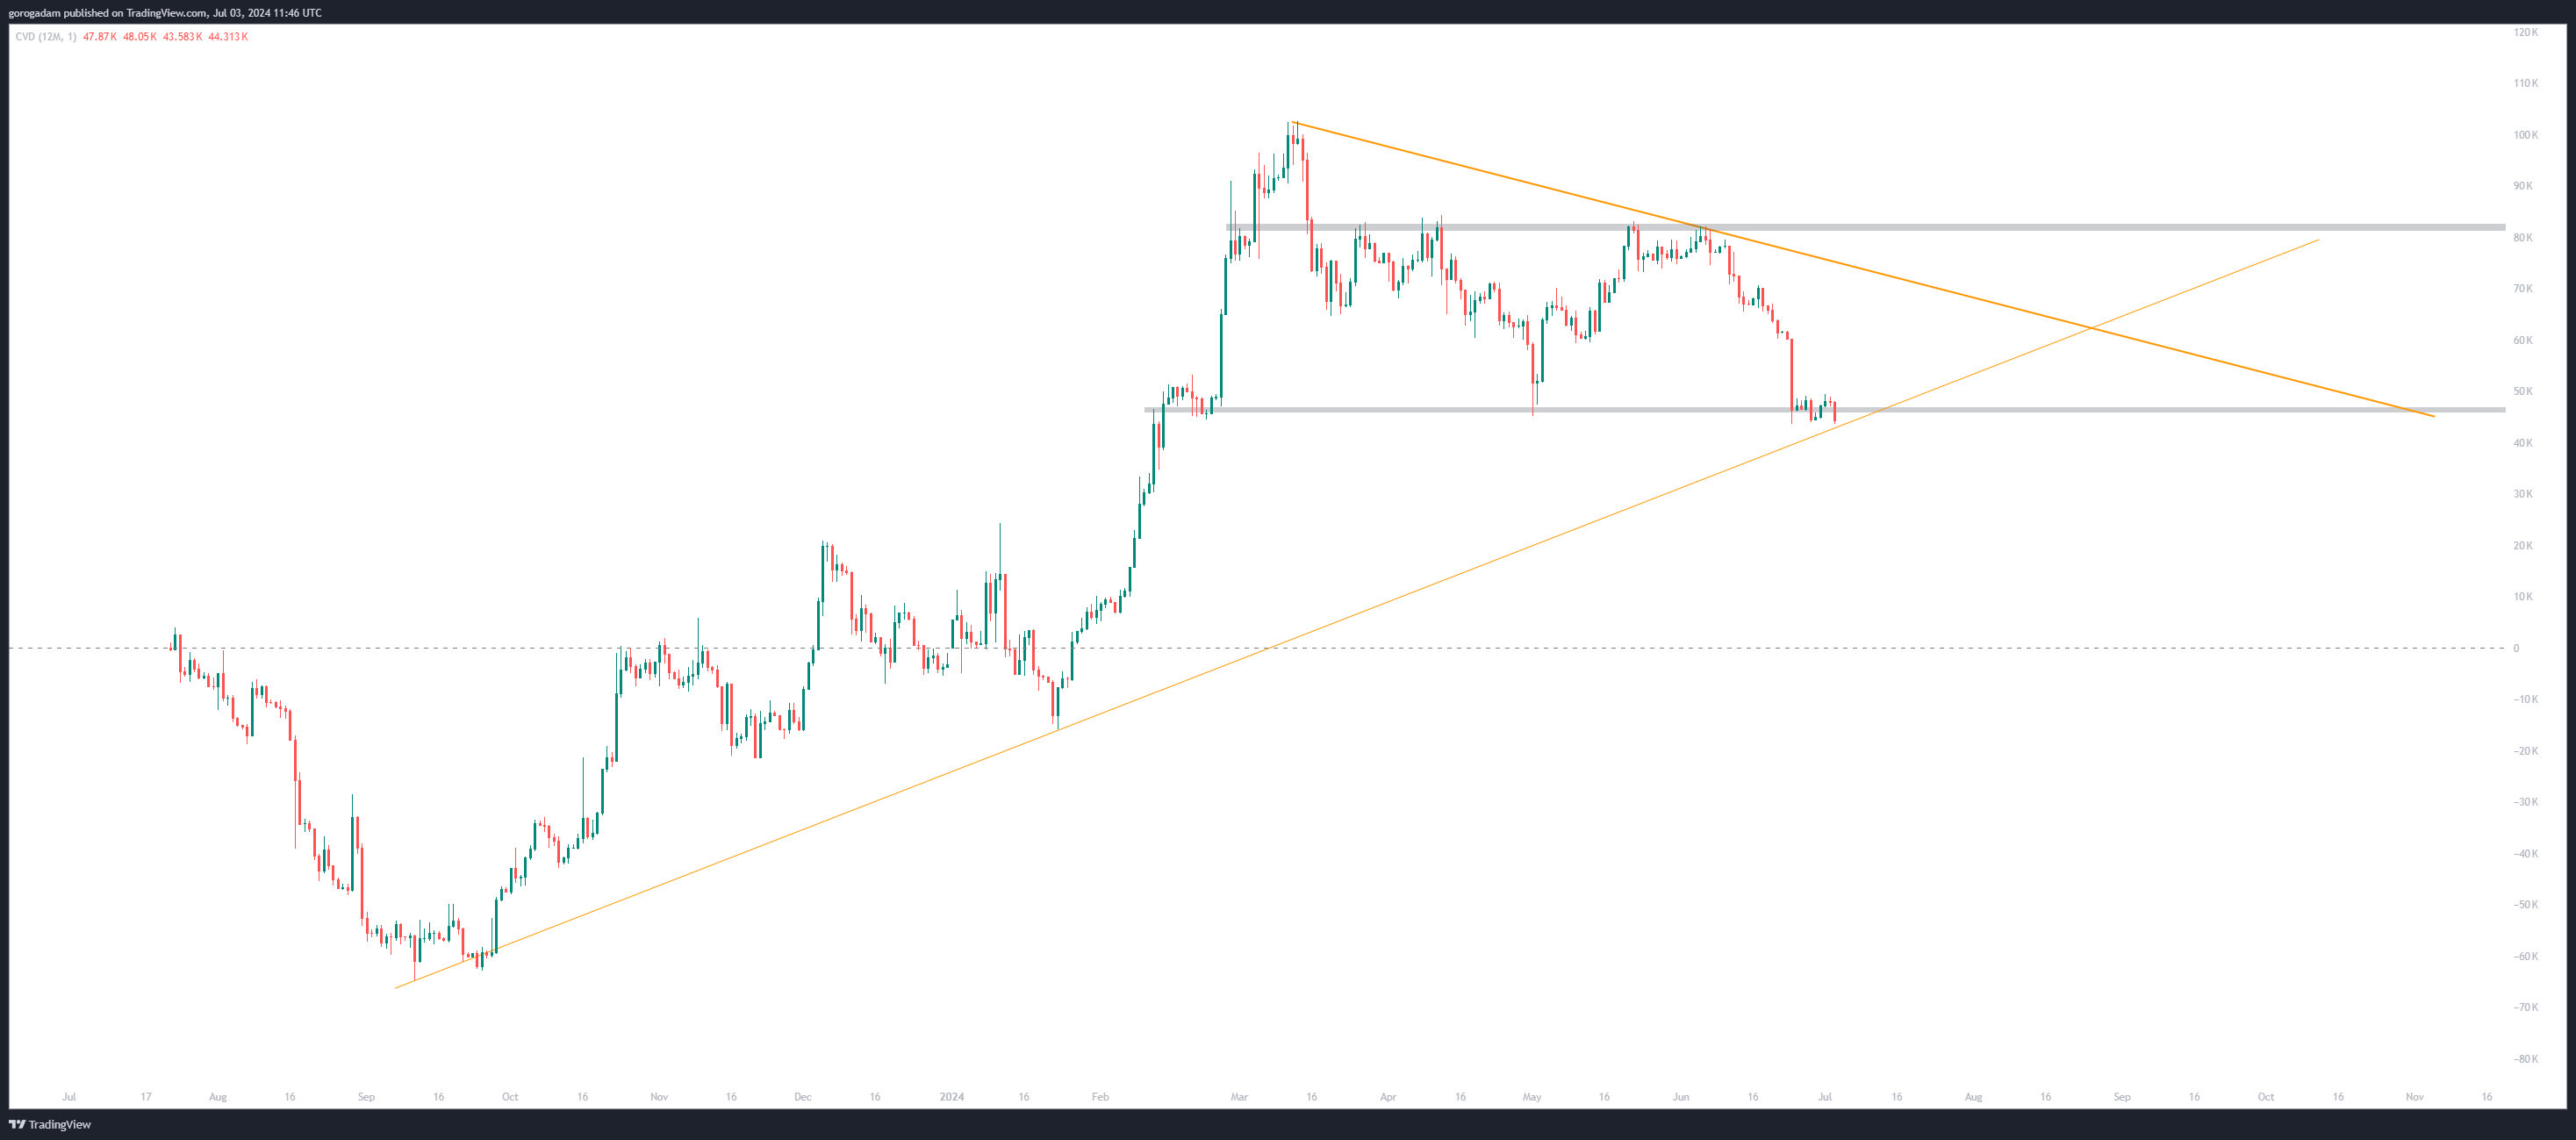Click the 47.87K open value in legend

pyautogui.click(x=99, y=37)
